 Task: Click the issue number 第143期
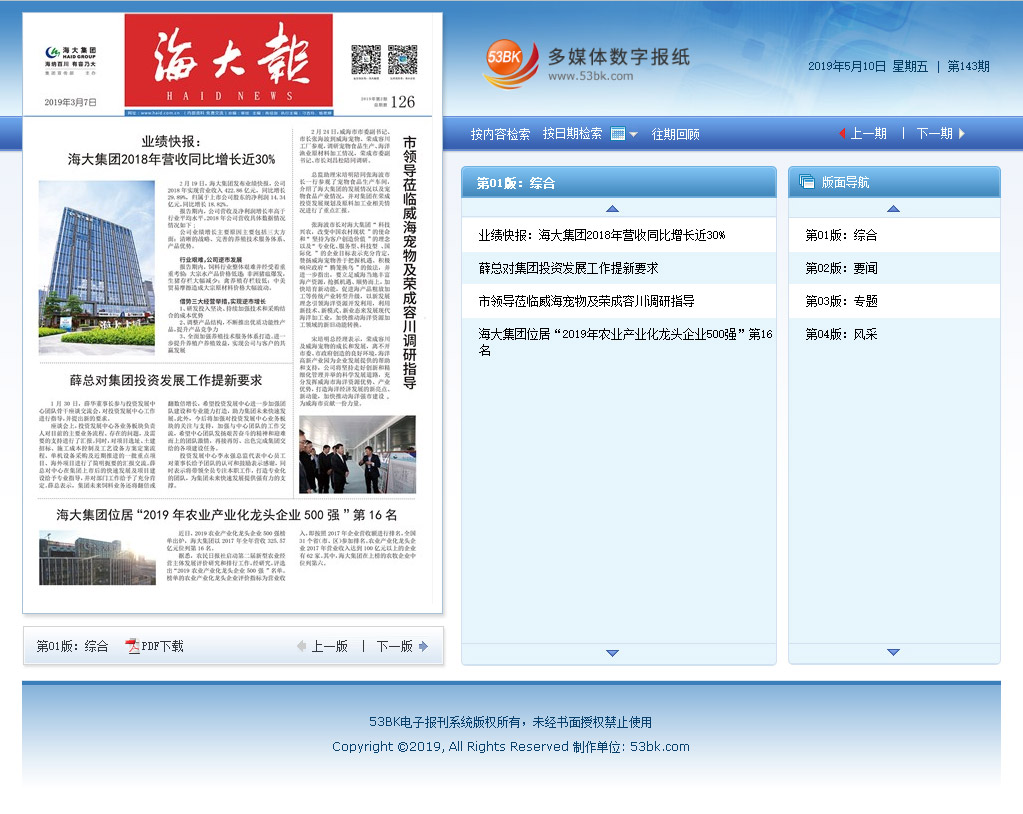click(968, 67)
